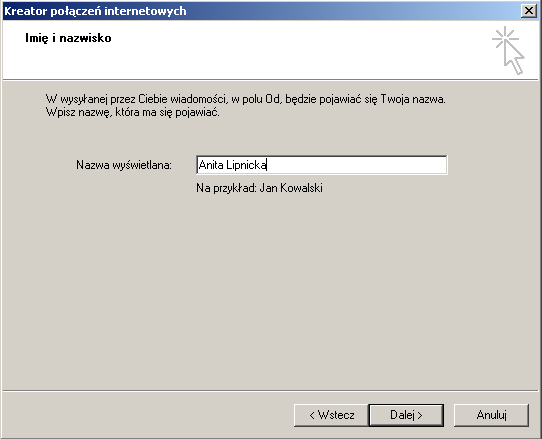The height and width of the screenshot is (439, 542).
Task: Click the Nazwa wyświetlana label
Action: pyautogui.click(x=124, y=165)
